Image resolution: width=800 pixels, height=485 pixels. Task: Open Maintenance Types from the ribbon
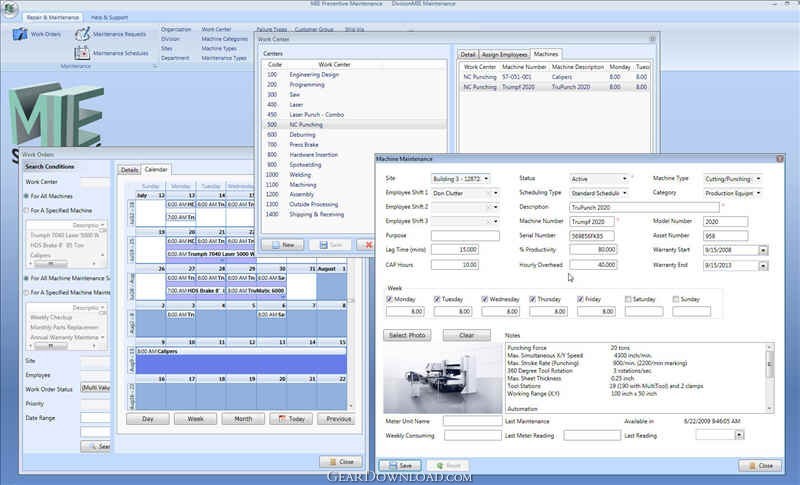tap(224, 58)
